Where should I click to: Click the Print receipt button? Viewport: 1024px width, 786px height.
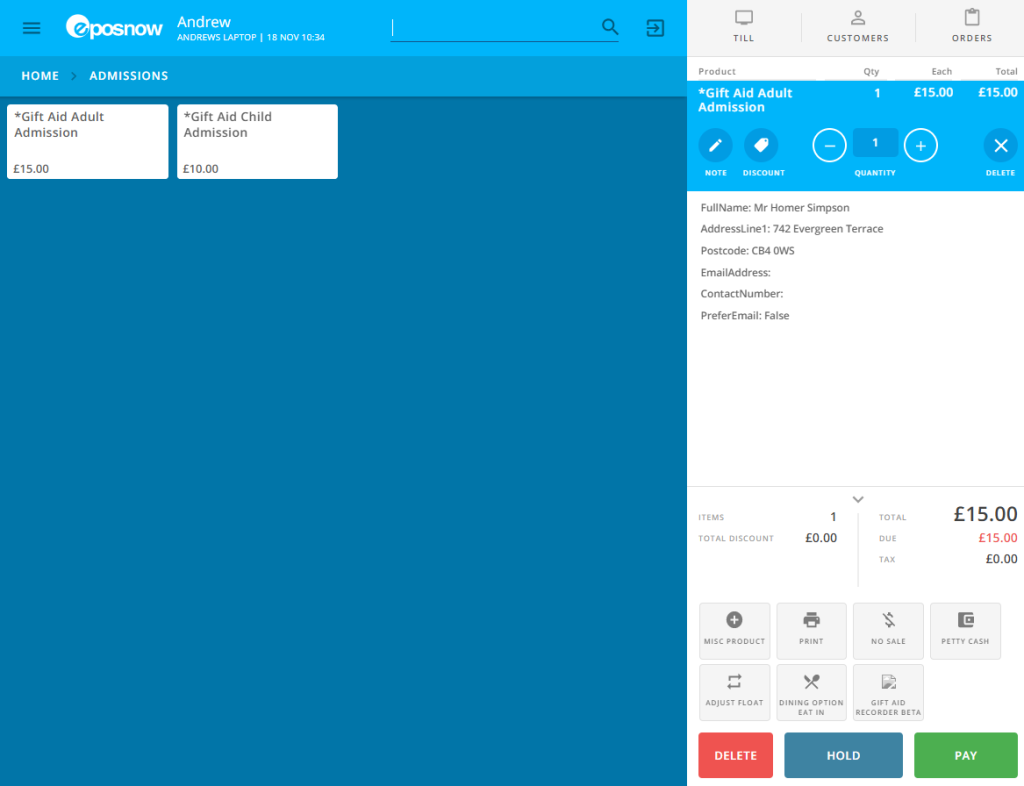click(x=811, y=631)
